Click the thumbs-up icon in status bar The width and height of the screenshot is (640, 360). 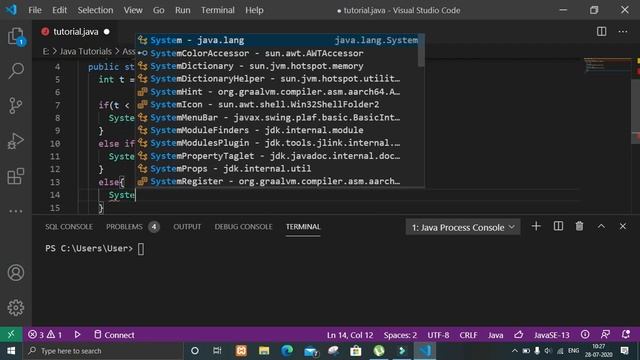(518, 335)
